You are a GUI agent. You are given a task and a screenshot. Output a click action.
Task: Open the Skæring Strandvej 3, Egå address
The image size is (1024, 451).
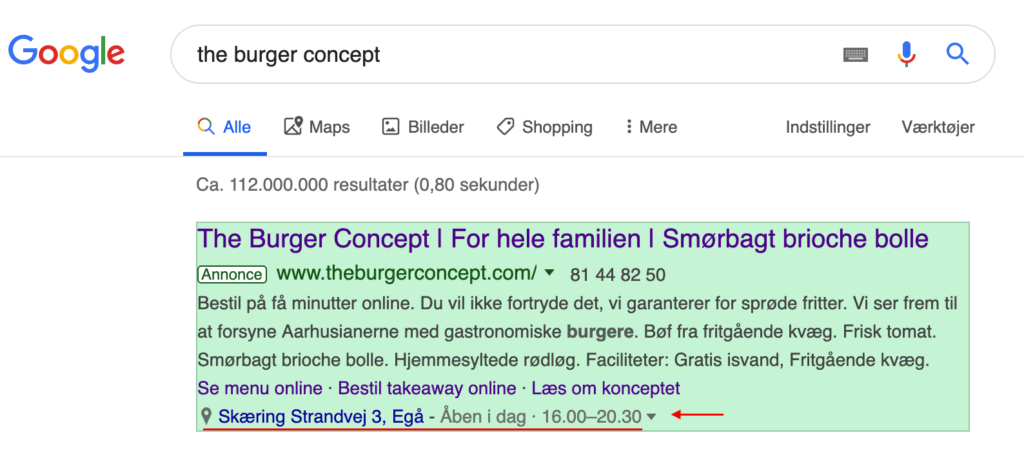click(321, 416)
